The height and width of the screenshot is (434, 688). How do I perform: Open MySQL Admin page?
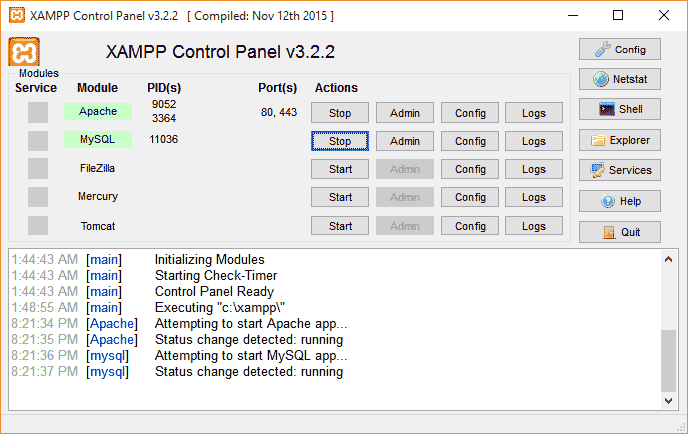pos(405,141)
